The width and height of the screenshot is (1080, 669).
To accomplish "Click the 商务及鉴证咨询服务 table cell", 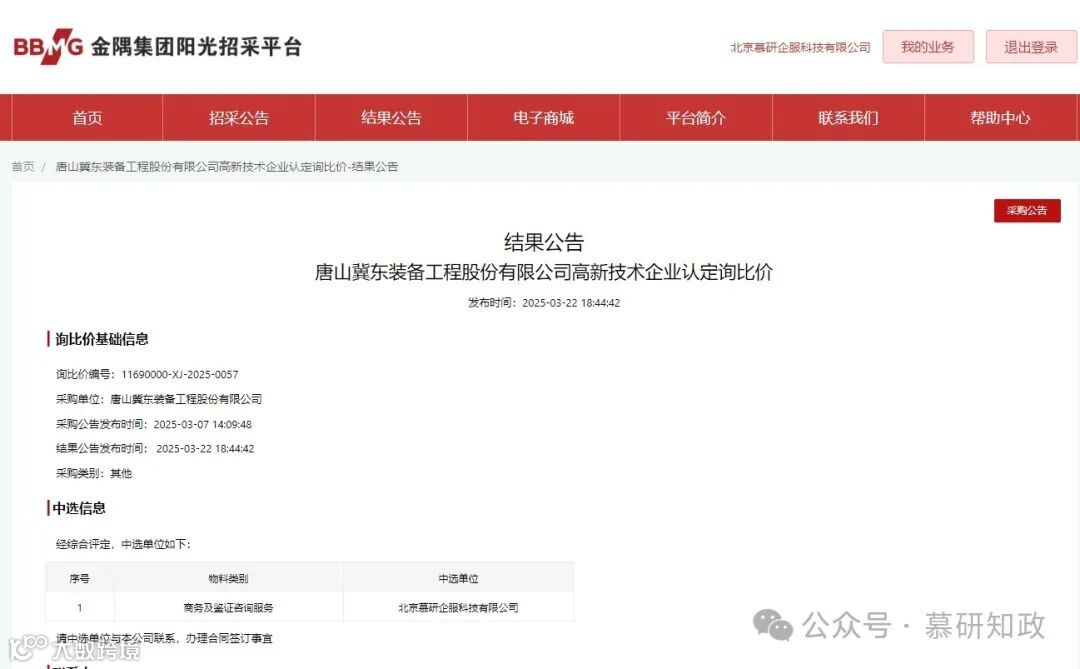I will [x=228, y=608].
